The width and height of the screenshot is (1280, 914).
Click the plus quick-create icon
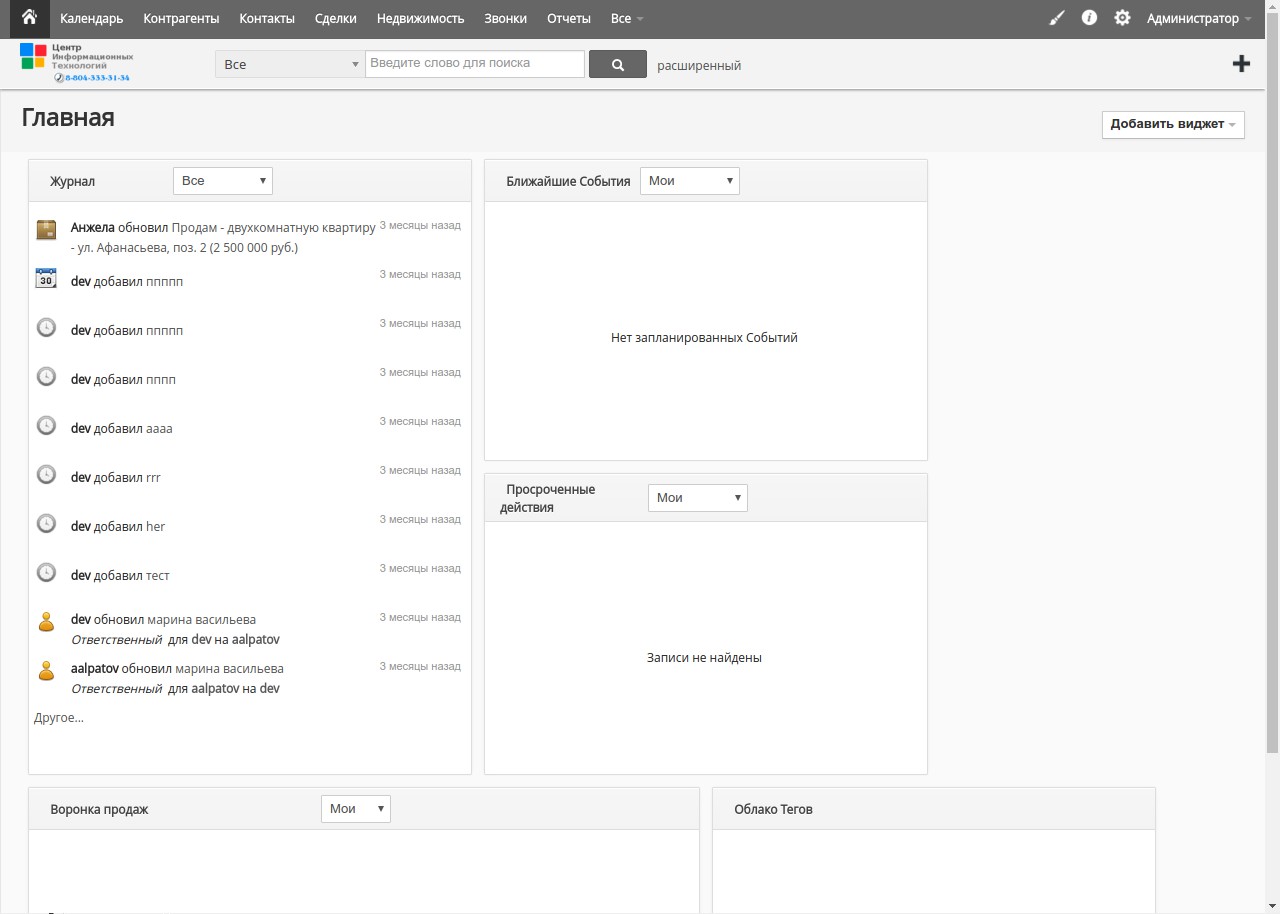(1241, 64)
